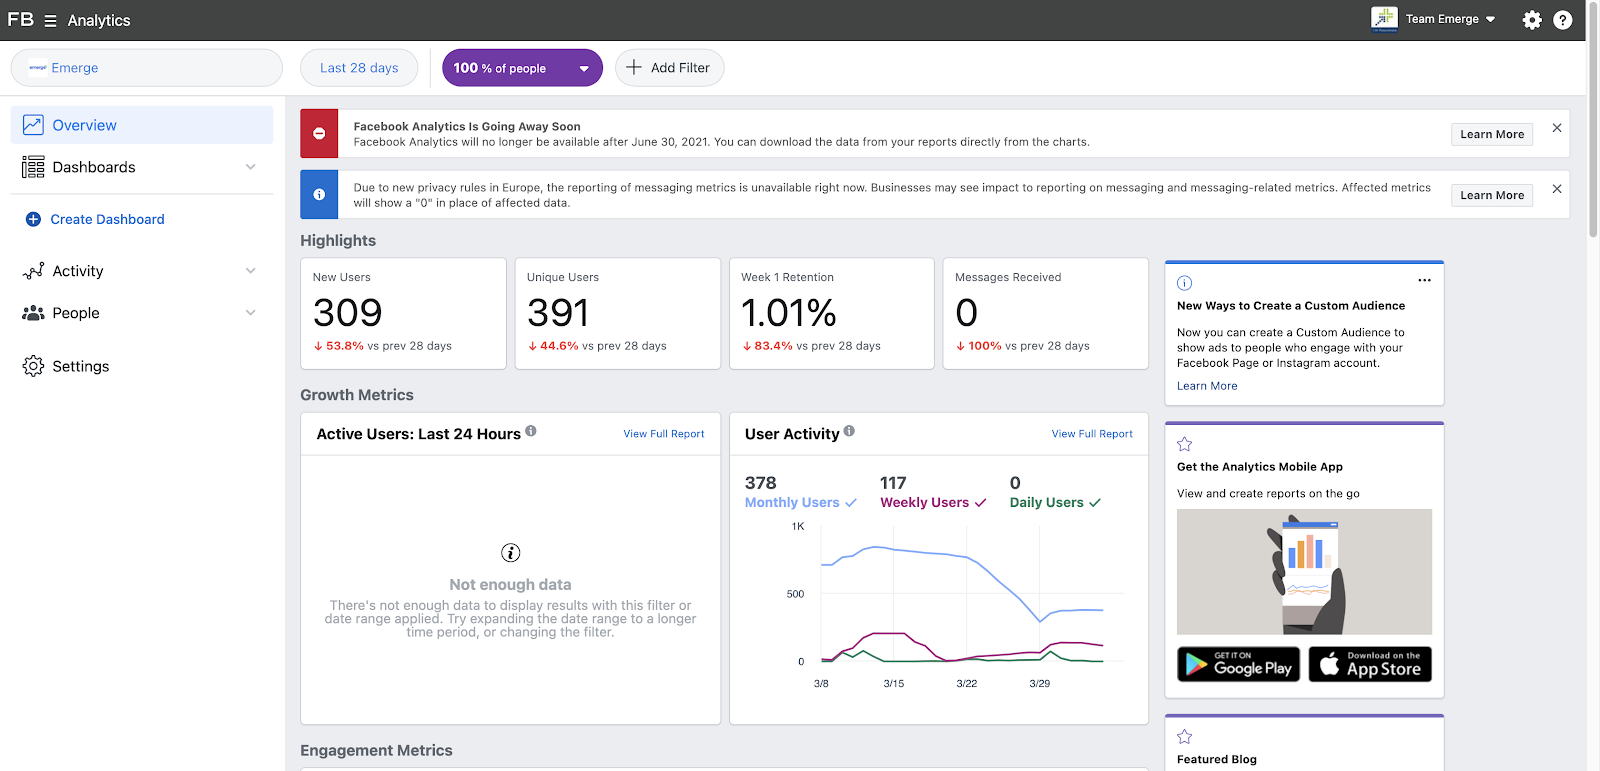This screenshot has width=1600, height=771.
Task: Click the Overview chart icon
Action: coord(33,125)
